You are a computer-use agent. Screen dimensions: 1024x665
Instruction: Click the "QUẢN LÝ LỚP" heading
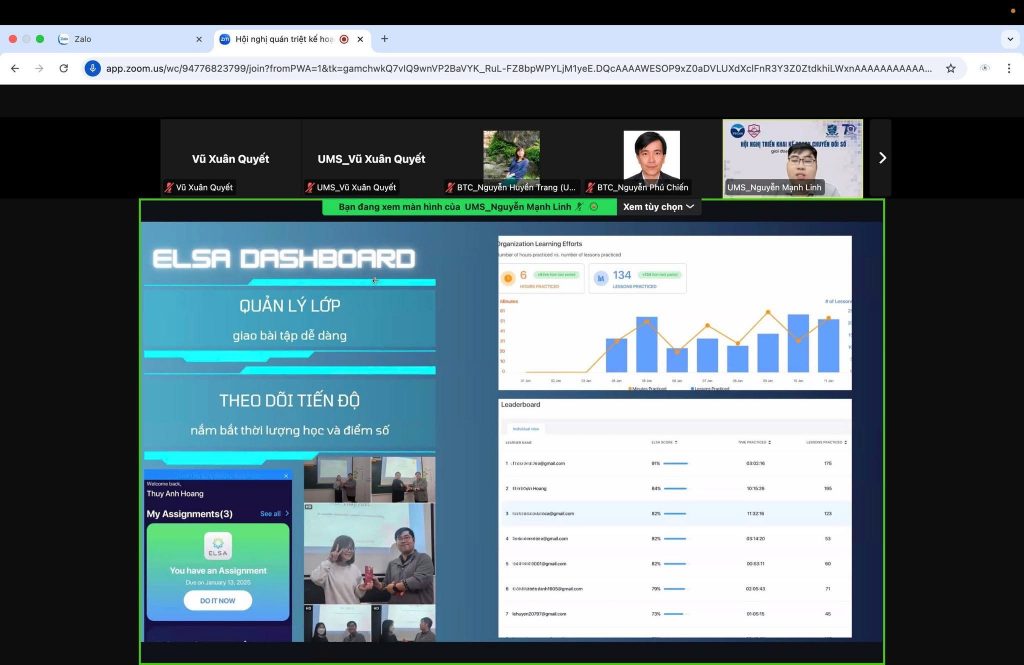(x=289, y=306)
